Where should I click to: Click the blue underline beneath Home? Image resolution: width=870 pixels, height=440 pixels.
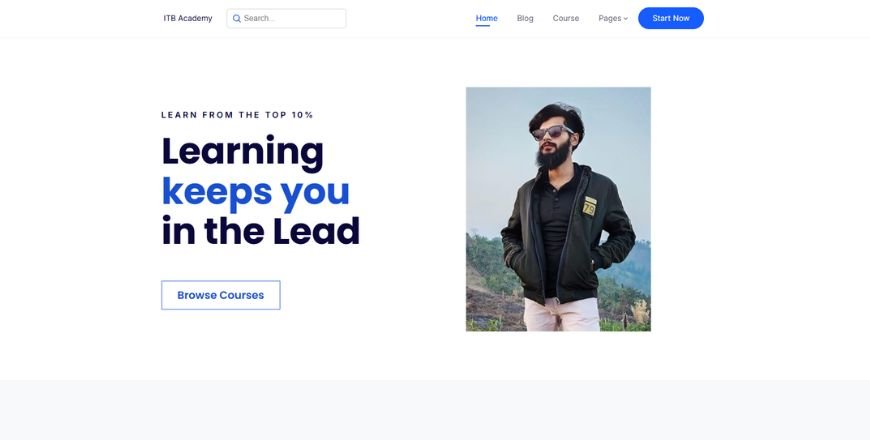483,26
